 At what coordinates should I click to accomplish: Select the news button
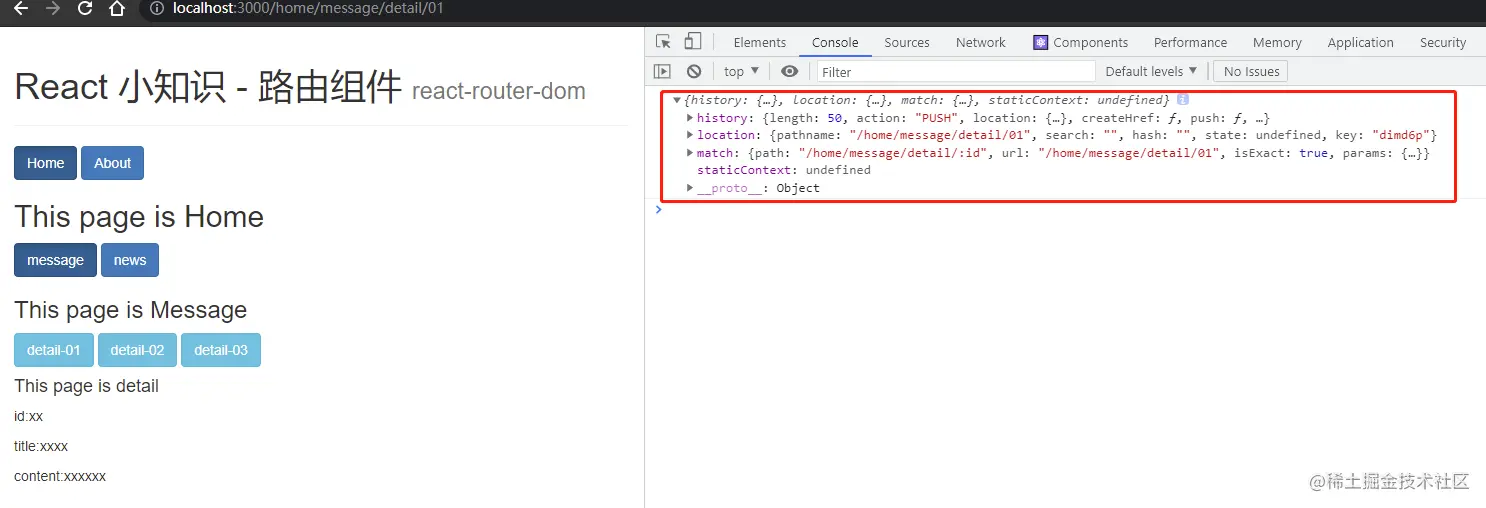click(130, 260)
